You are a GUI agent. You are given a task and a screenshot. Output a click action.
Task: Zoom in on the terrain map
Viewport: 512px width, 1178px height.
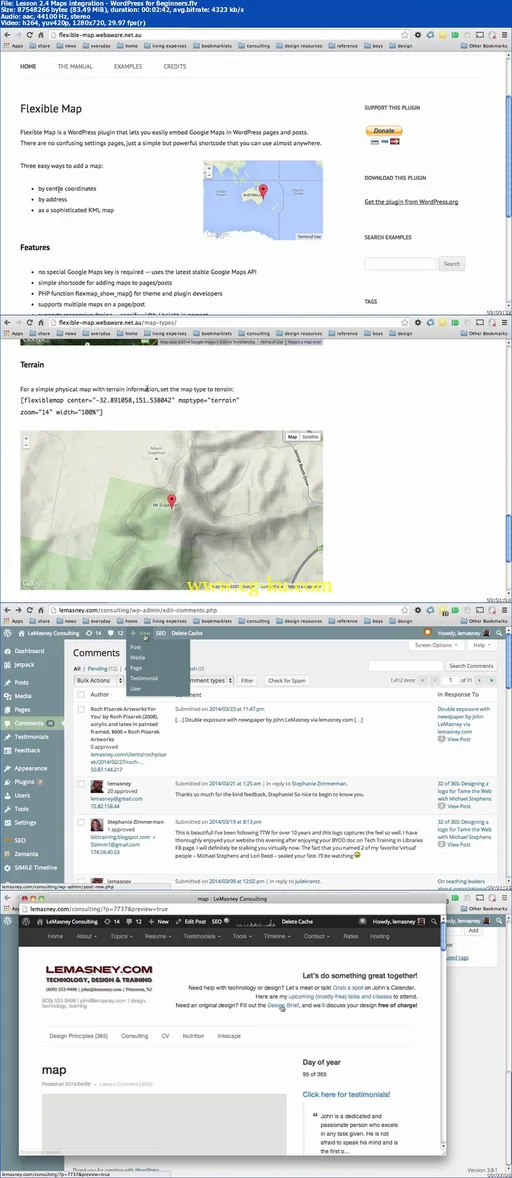point(26,437)
